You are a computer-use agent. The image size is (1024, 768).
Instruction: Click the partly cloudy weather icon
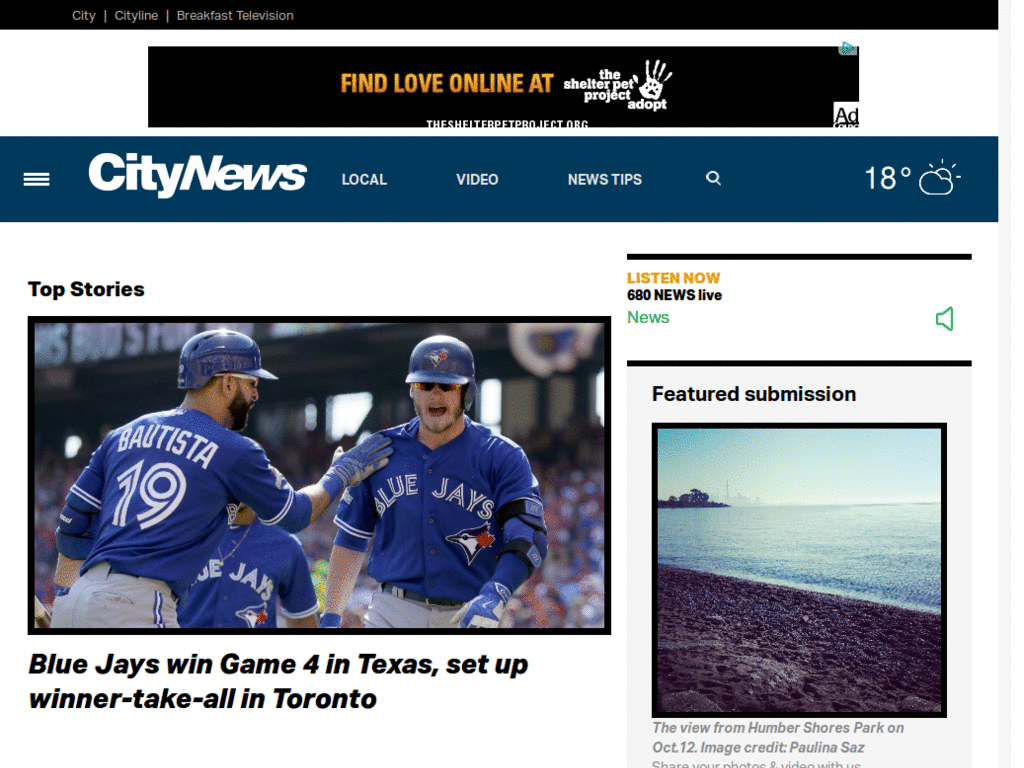pyautogui.click(x=939, y=178)
